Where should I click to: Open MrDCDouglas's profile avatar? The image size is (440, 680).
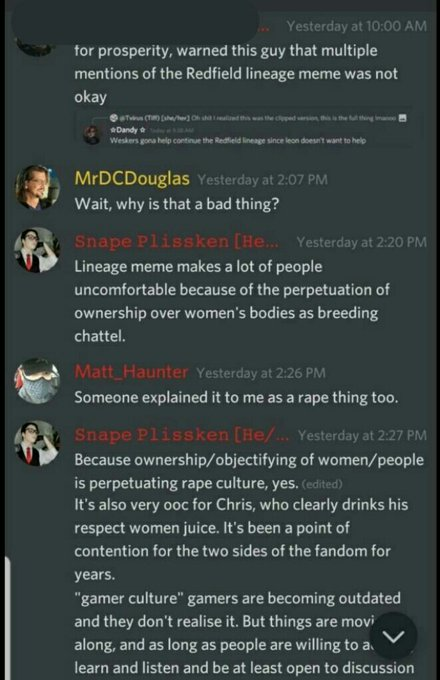click(37, 187)
